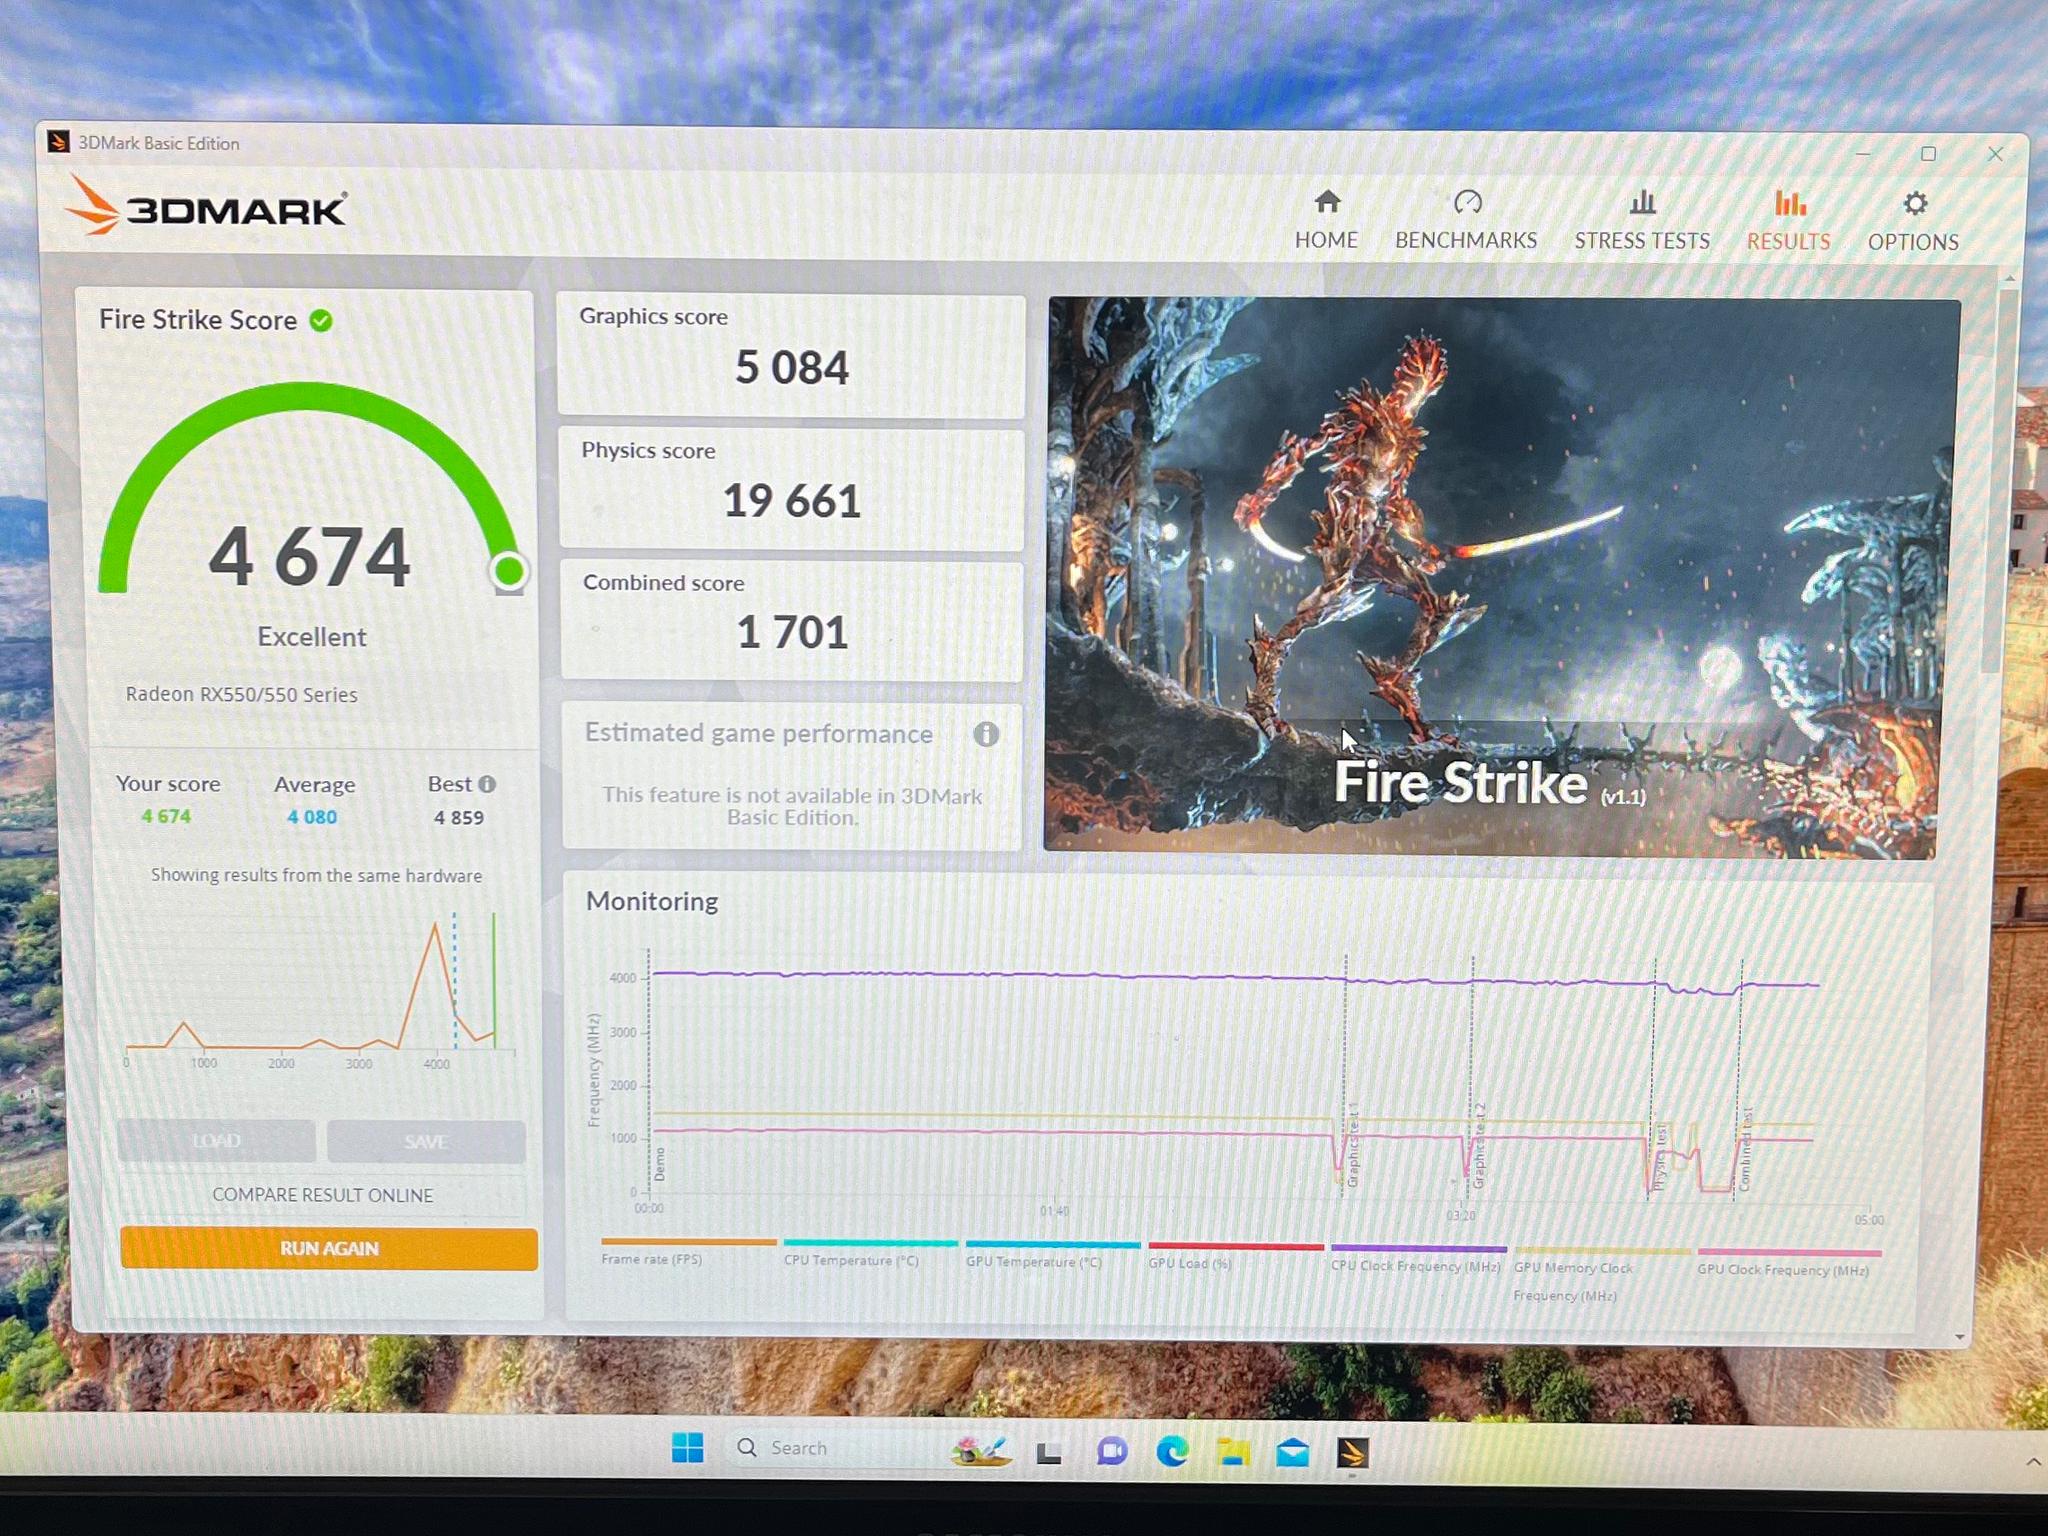Image resolution: width=2048 pixels, height=1536 pixels.
Task: Click the SAVE button
Action: click(x=426, y=1142)
